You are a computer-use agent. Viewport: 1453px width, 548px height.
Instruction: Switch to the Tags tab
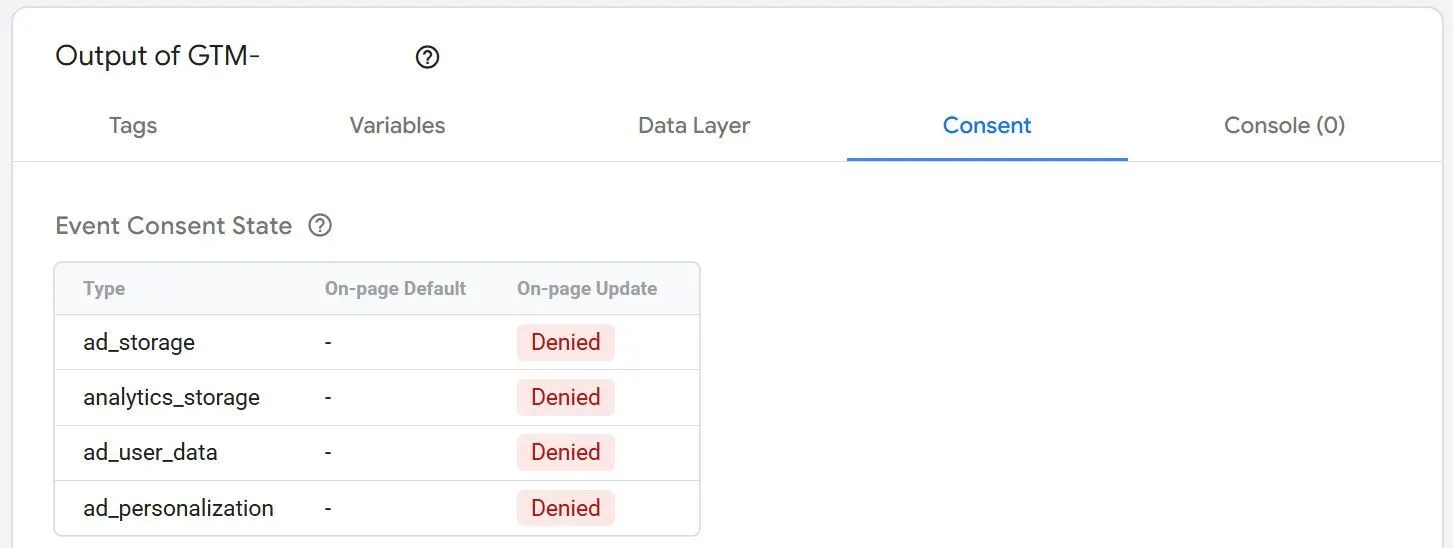[x=133, y=126]
